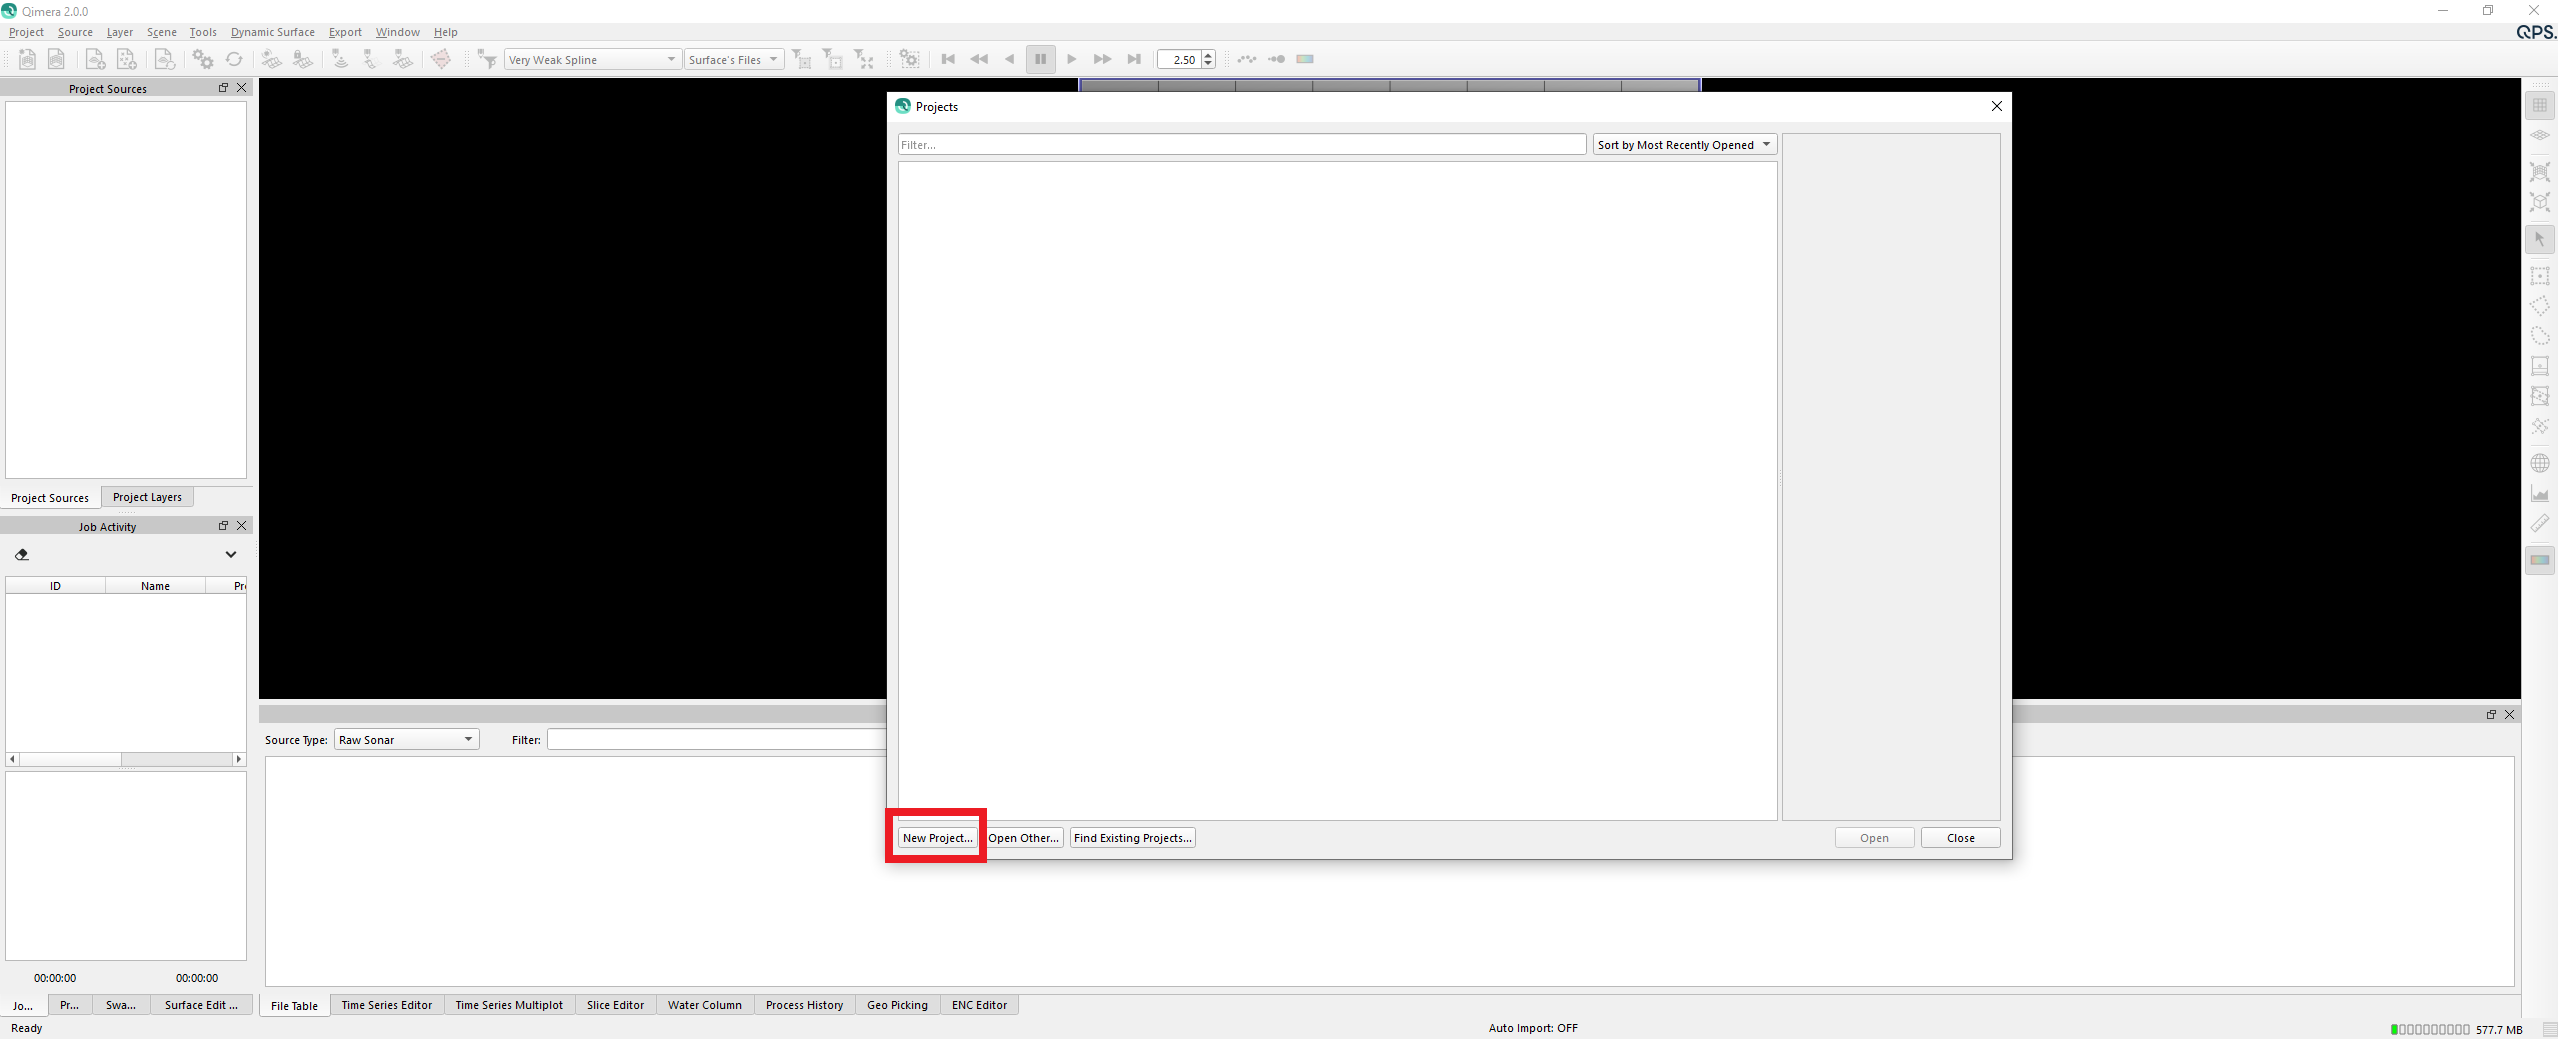The height and width of the screenshot is (1039, 2558).
Task: Click the zoom-to-extents grid cube icon
Action: click(2540, 172)
